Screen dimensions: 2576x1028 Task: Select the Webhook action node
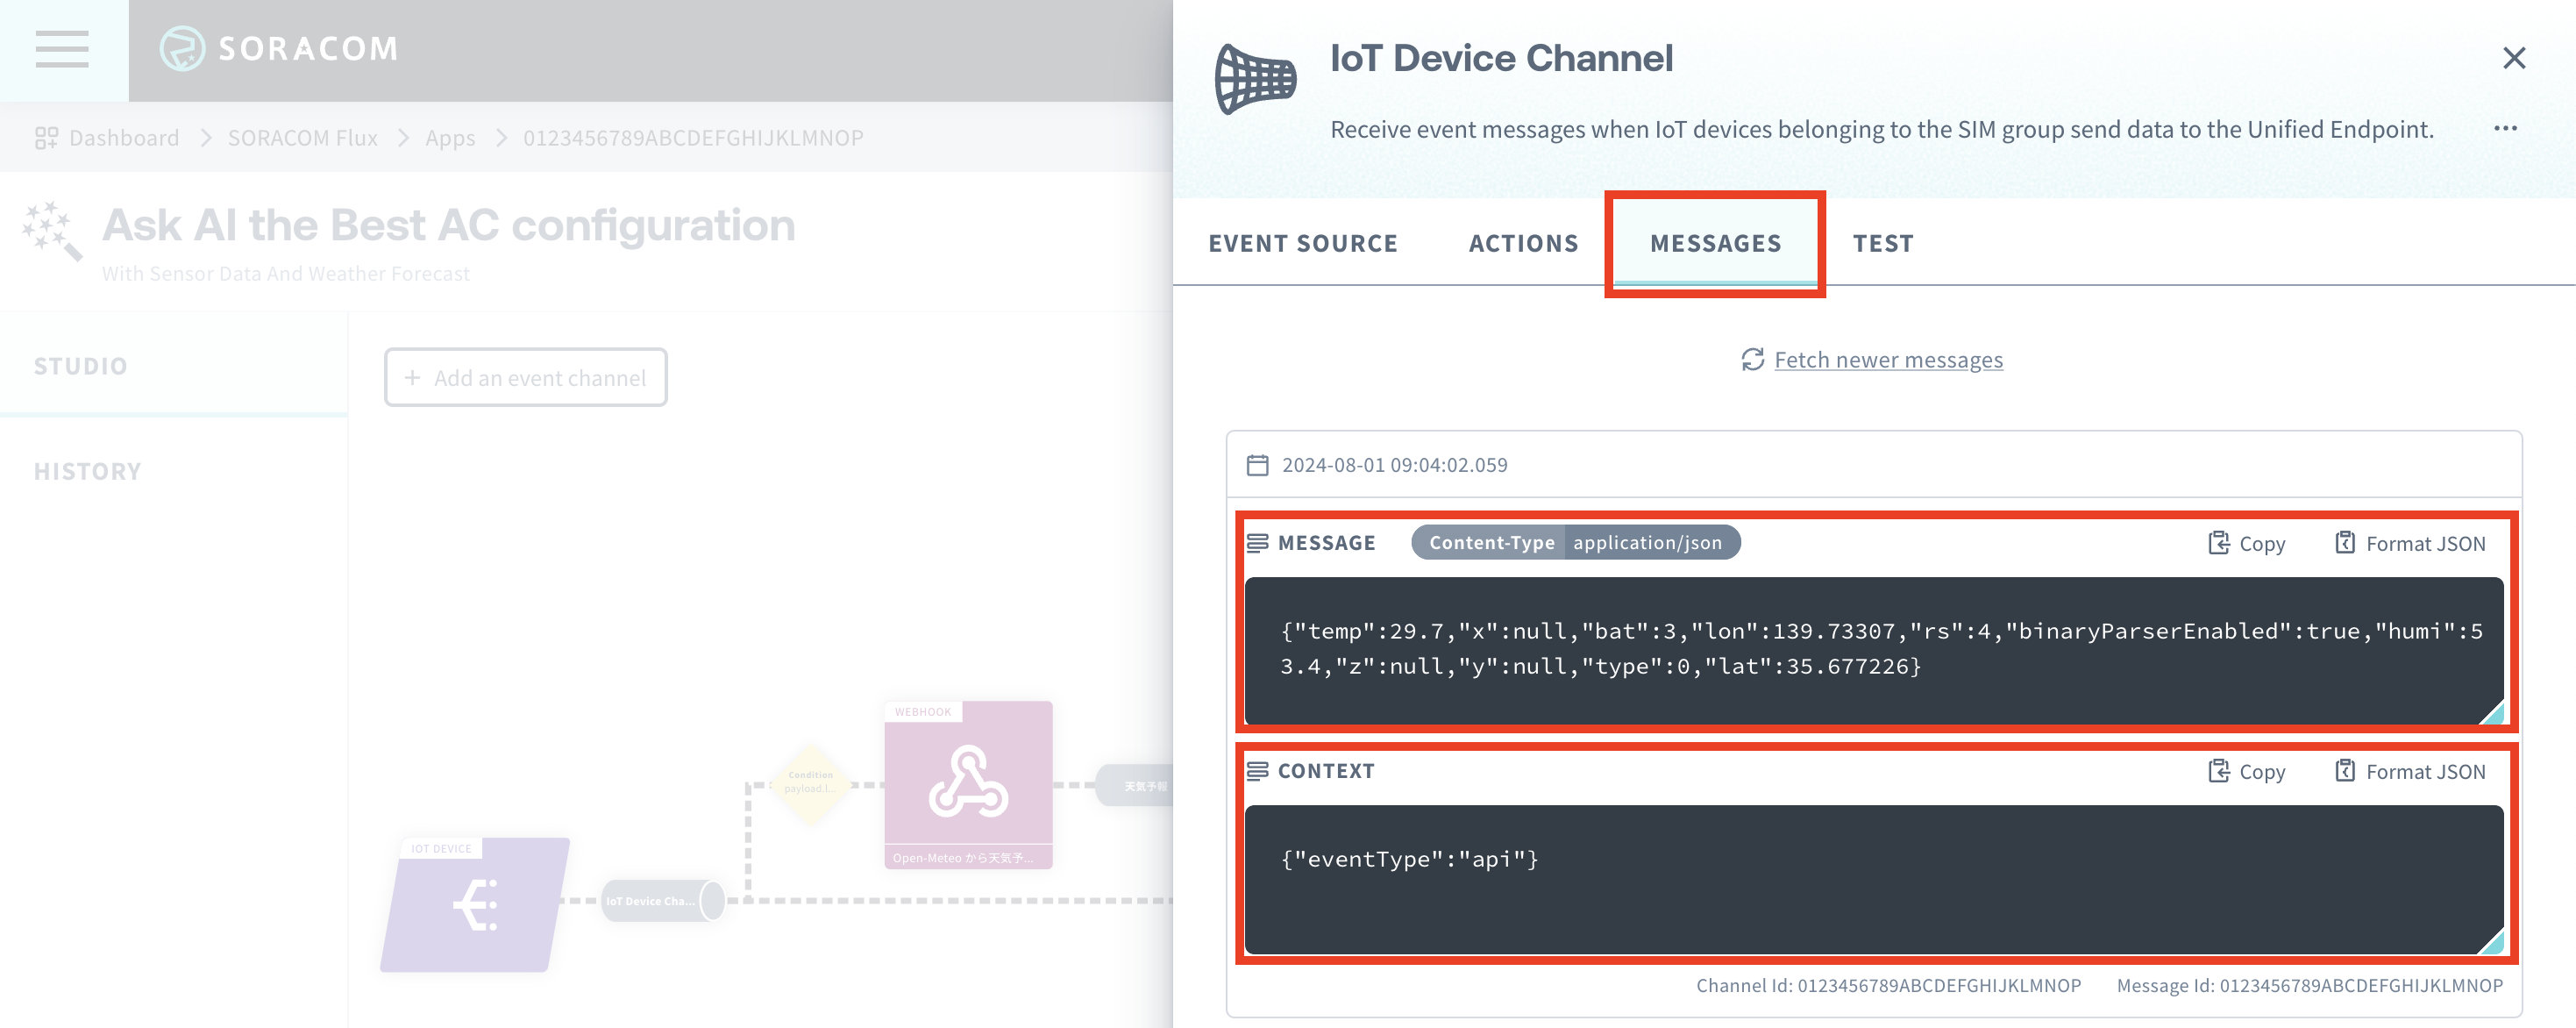coord(968,785)
